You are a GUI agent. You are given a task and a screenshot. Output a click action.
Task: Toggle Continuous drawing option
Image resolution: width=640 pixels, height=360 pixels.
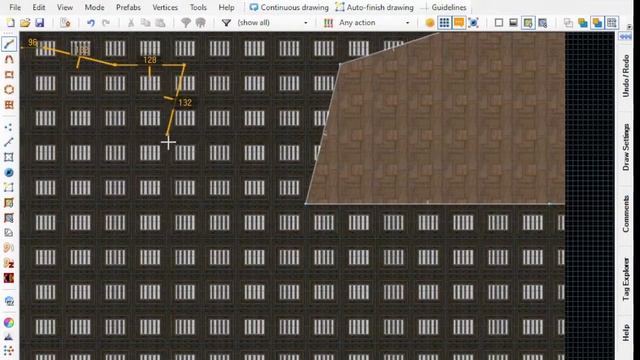tap(289, 7)
